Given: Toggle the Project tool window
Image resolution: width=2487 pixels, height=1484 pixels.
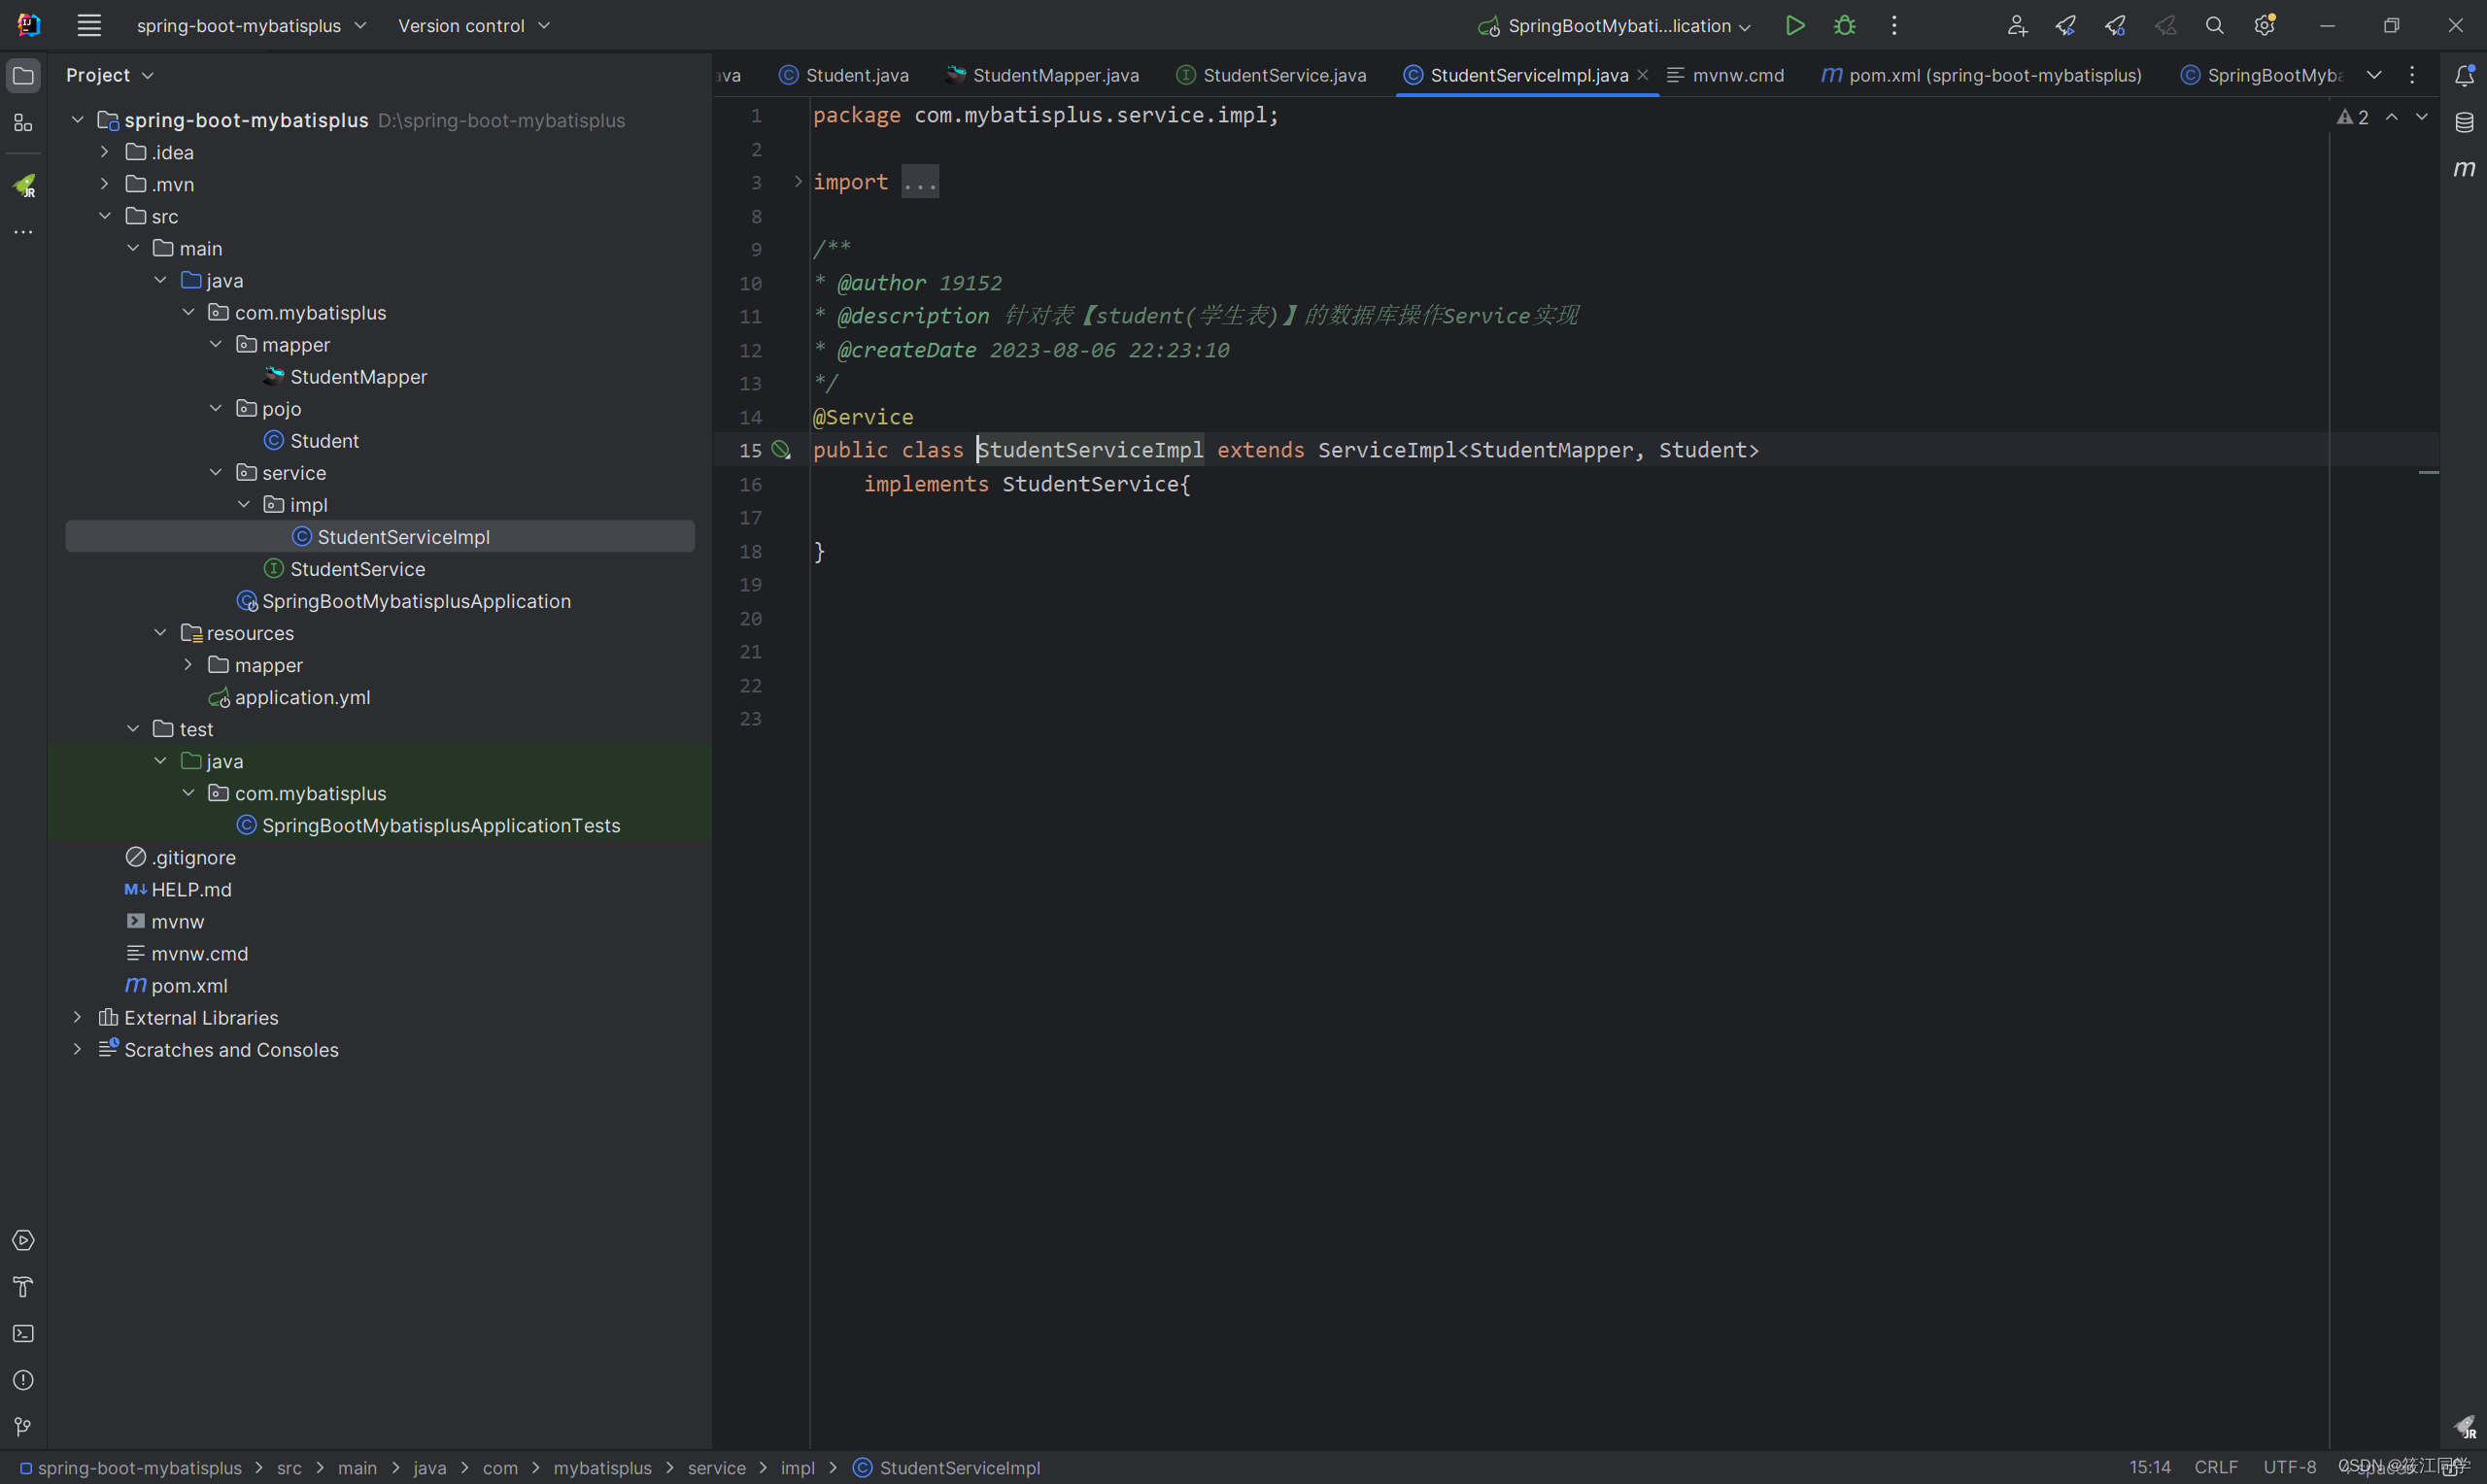Looking at the screenshot, I should pos(23,76).
